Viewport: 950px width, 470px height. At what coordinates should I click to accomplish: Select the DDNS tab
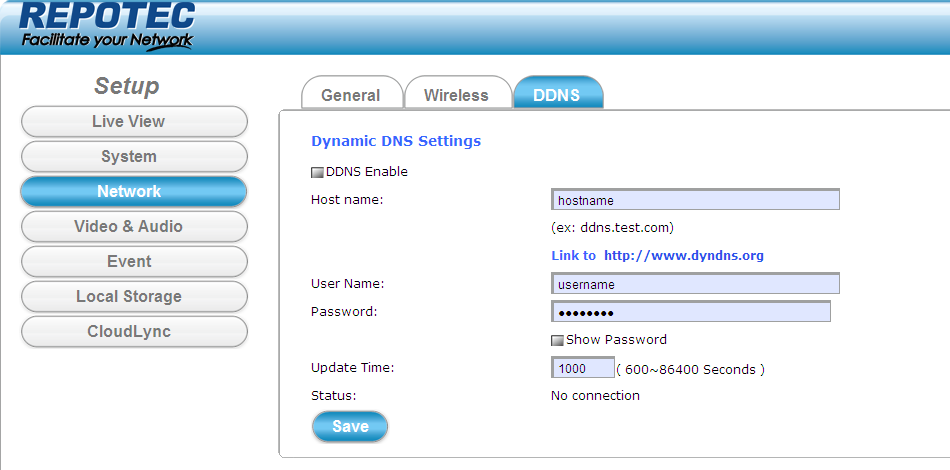click(557, 95)
